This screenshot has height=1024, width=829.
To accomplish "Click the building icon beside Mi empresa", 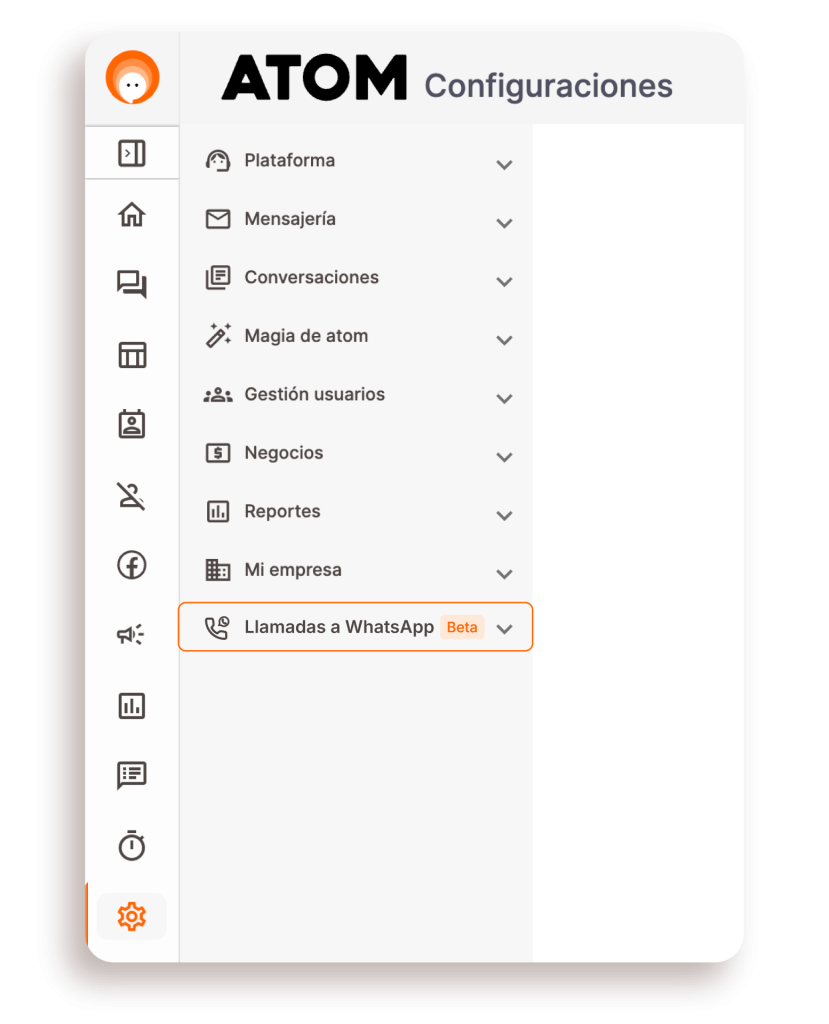I will point(218,569).
